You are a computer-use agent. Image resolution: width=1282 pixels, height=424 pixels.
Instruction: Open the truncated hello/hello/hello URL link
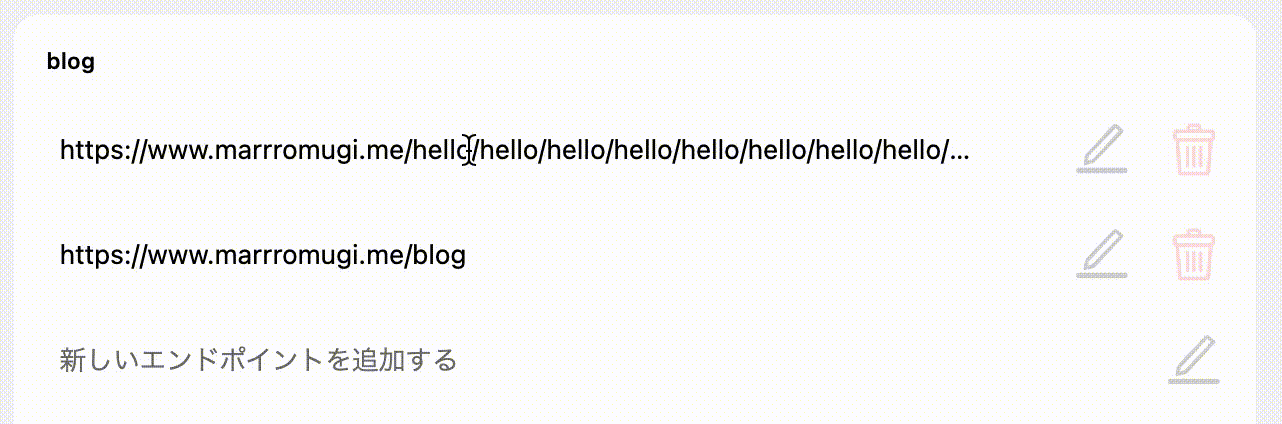pos(514,152)
